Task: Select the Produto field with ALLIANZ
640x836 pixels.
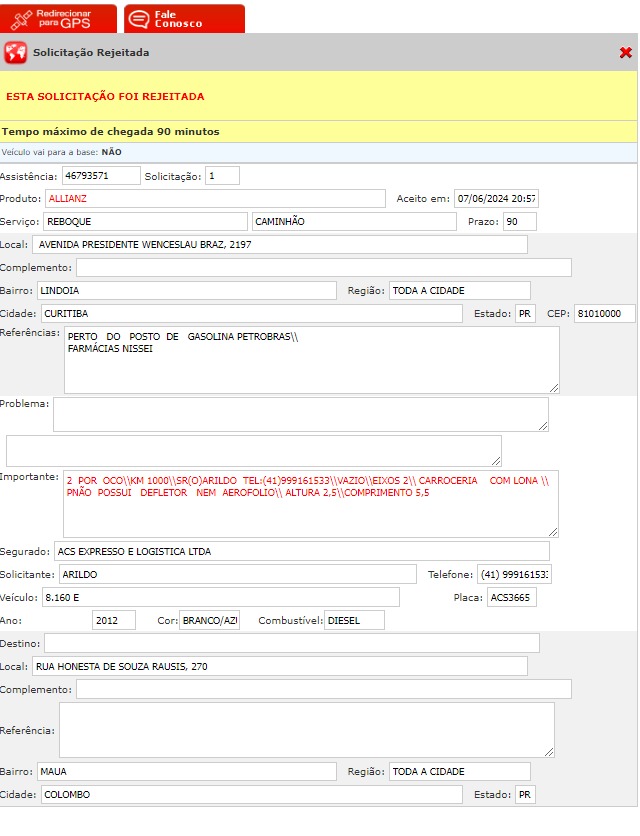Action: [x=214, y=198]
